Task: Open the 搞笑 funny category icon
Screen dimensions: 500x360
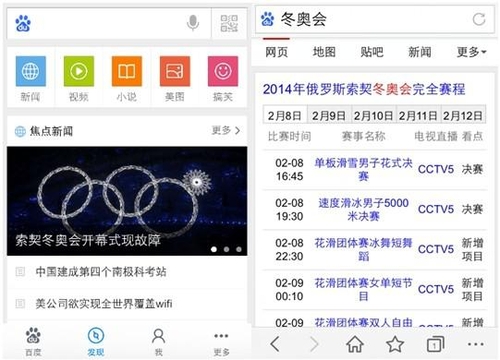Action: 223,71
